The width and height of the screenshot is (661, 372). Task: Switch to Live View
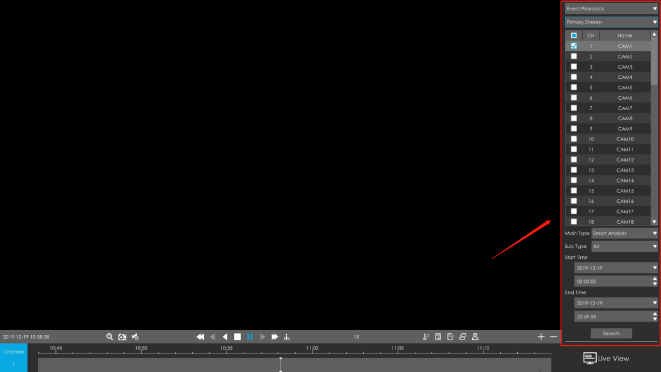pyautogui.click(x=606, y=358)
